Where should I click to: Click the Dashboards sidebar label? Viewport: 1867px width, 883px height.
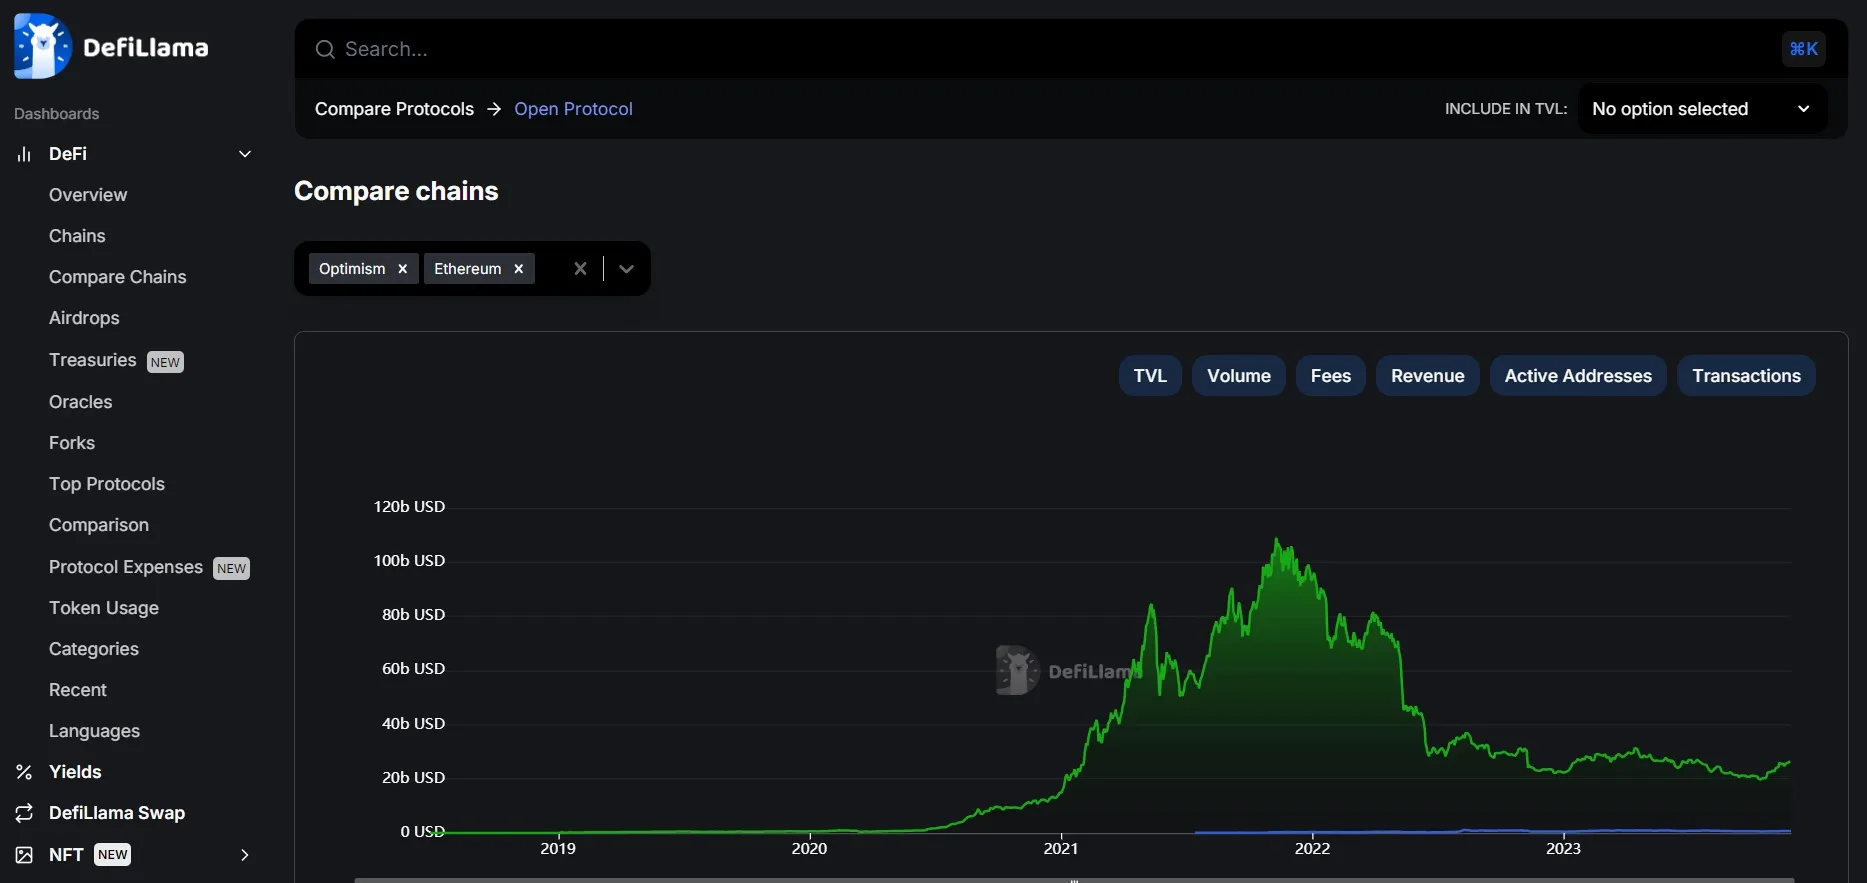click(x=57, y=114)
